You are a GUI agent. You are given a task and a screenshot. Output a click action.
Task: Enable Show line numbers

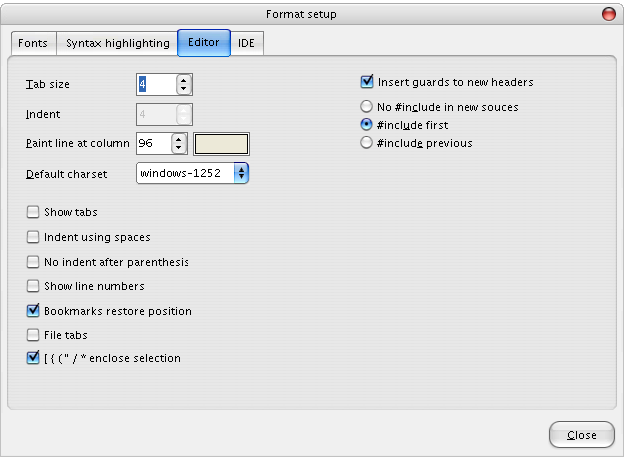tap(34, 286)
